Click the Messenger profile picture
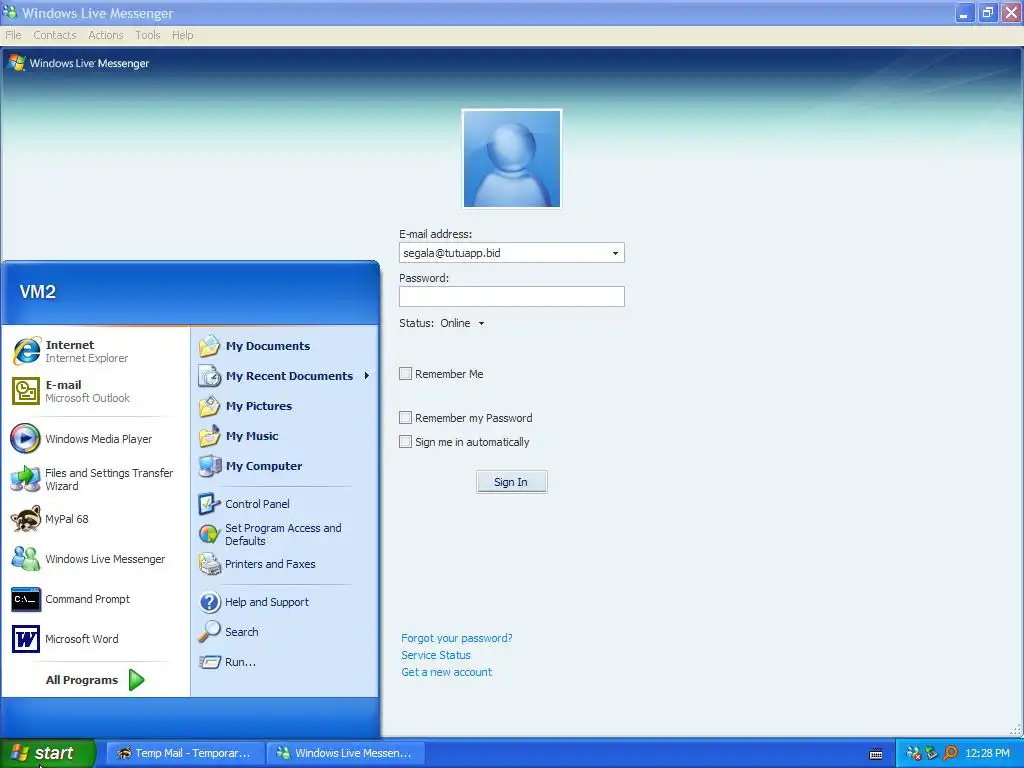Screen dimensions: 1024x768 click(511, 159)
